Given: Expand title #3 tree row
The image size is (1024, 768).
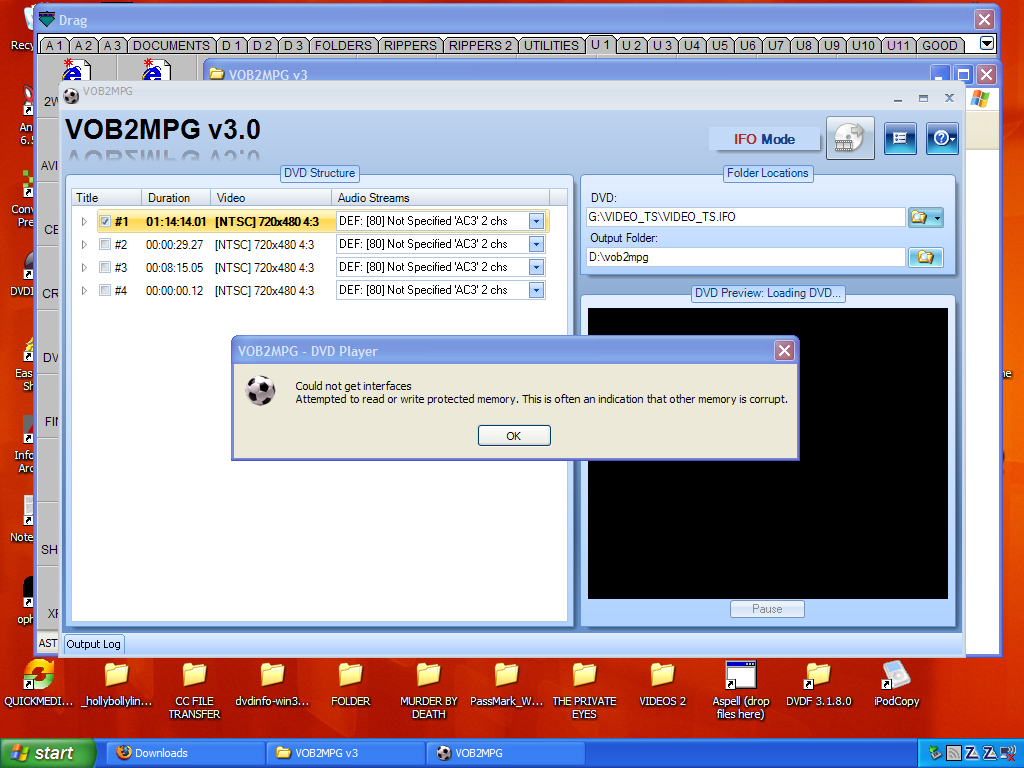Looking at the screenshot, I should pos(84,267).
